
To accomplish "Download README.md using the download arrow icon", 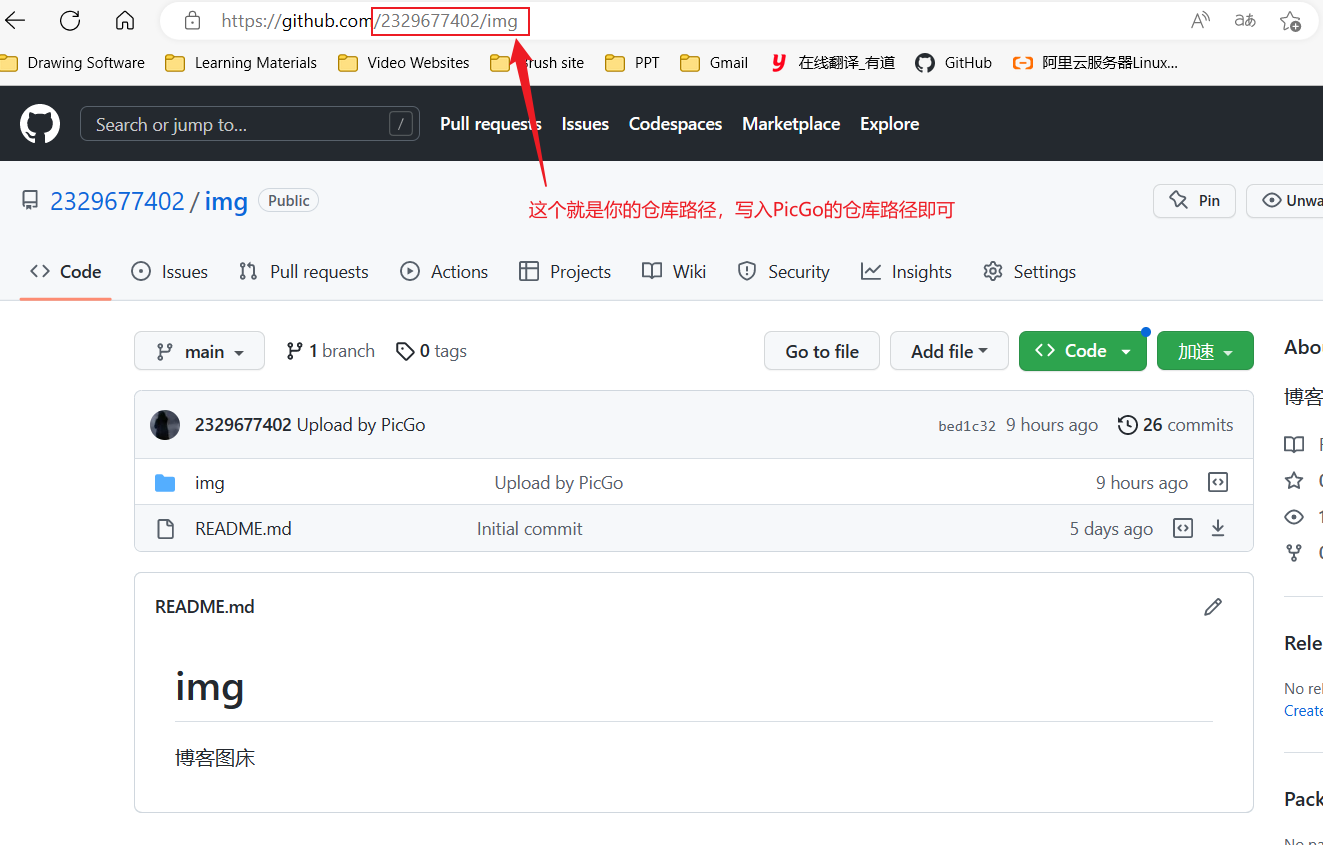I will tap(1218, 528).
